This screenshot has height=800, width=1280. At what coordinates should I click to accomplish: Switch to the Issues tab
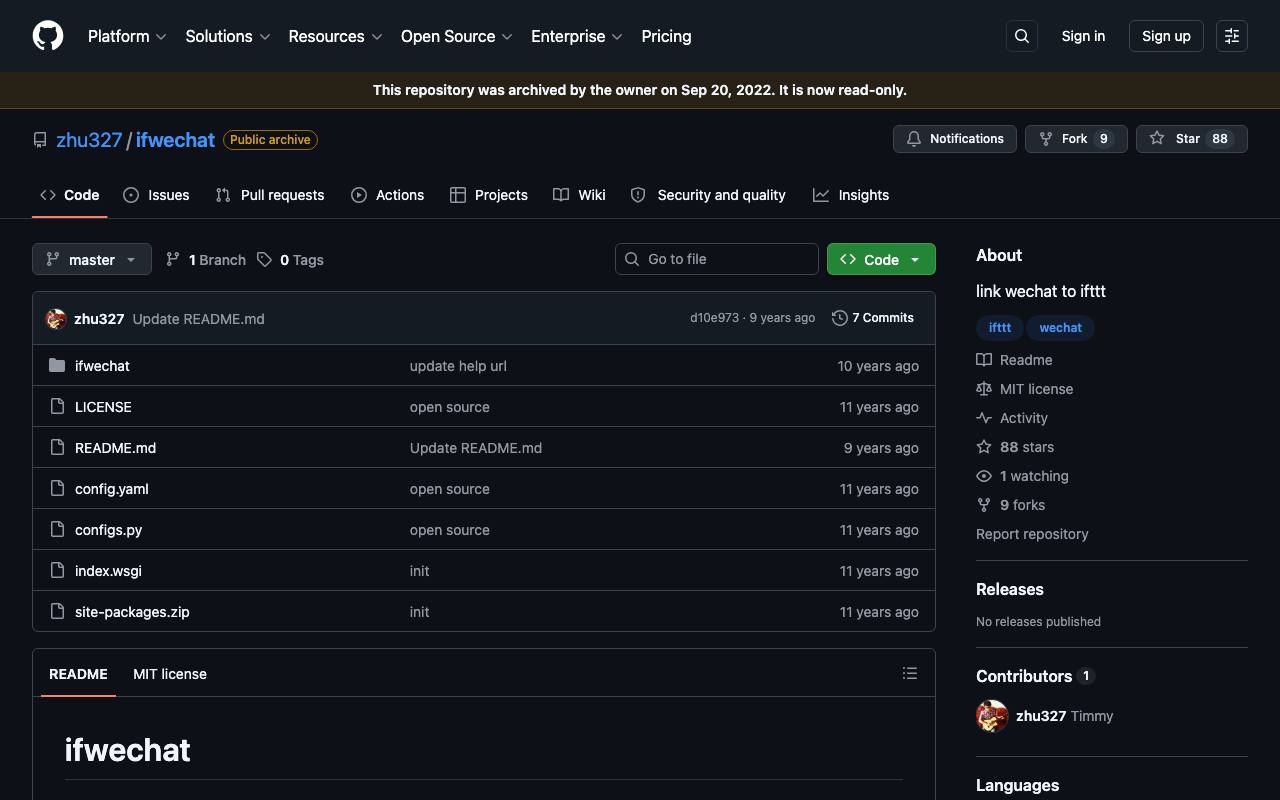156,195
